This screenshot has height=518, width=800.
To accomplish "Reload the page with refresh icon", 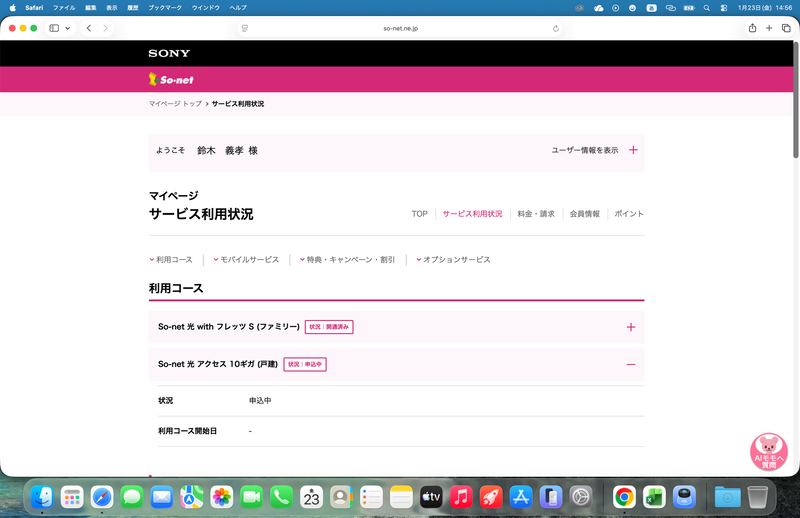I will [x=556, y=29].
